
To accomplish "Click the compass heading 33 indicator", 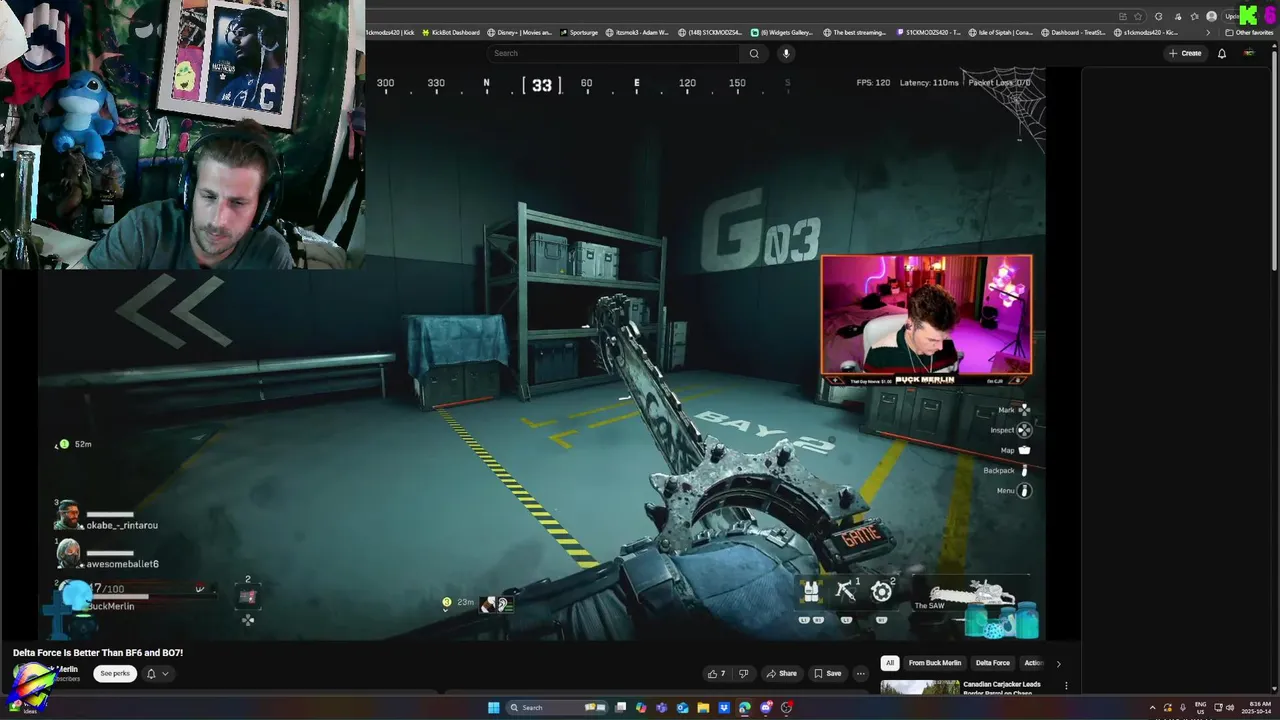I will (x=541, y=85).
